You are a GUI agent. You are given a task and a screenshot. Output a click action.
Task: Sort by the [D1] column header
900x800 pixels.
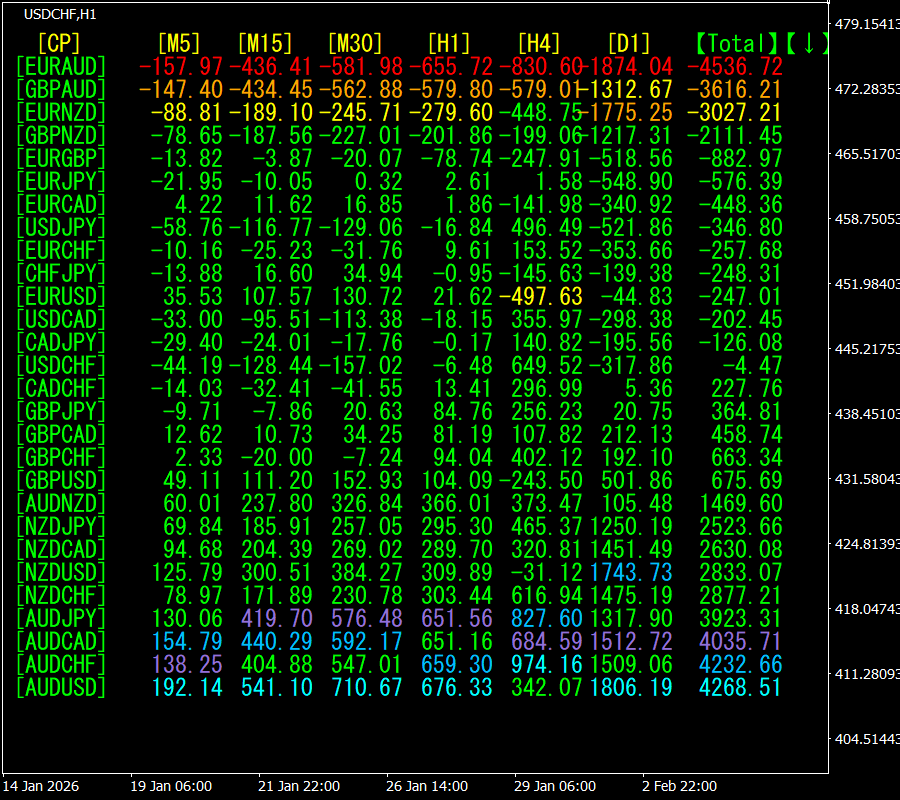629,44
